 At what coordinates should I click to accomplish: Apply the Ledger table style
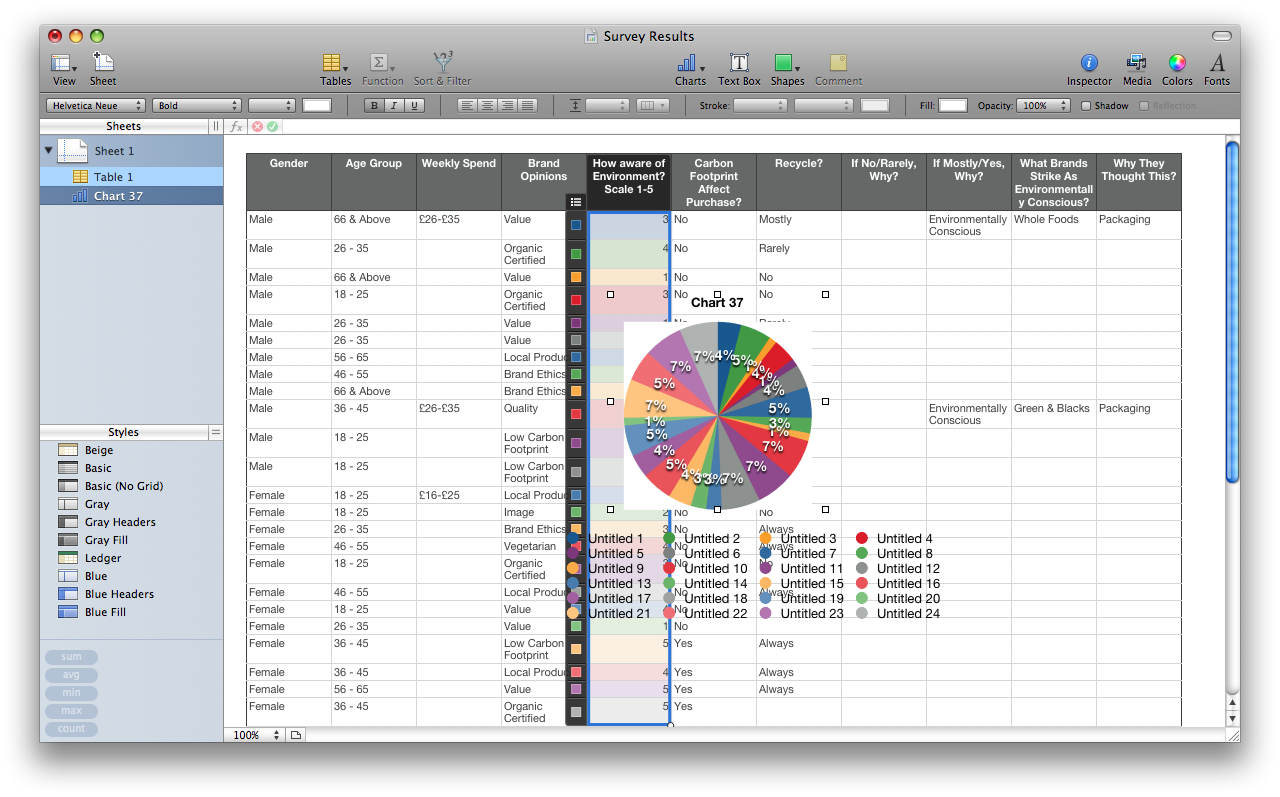103,558
